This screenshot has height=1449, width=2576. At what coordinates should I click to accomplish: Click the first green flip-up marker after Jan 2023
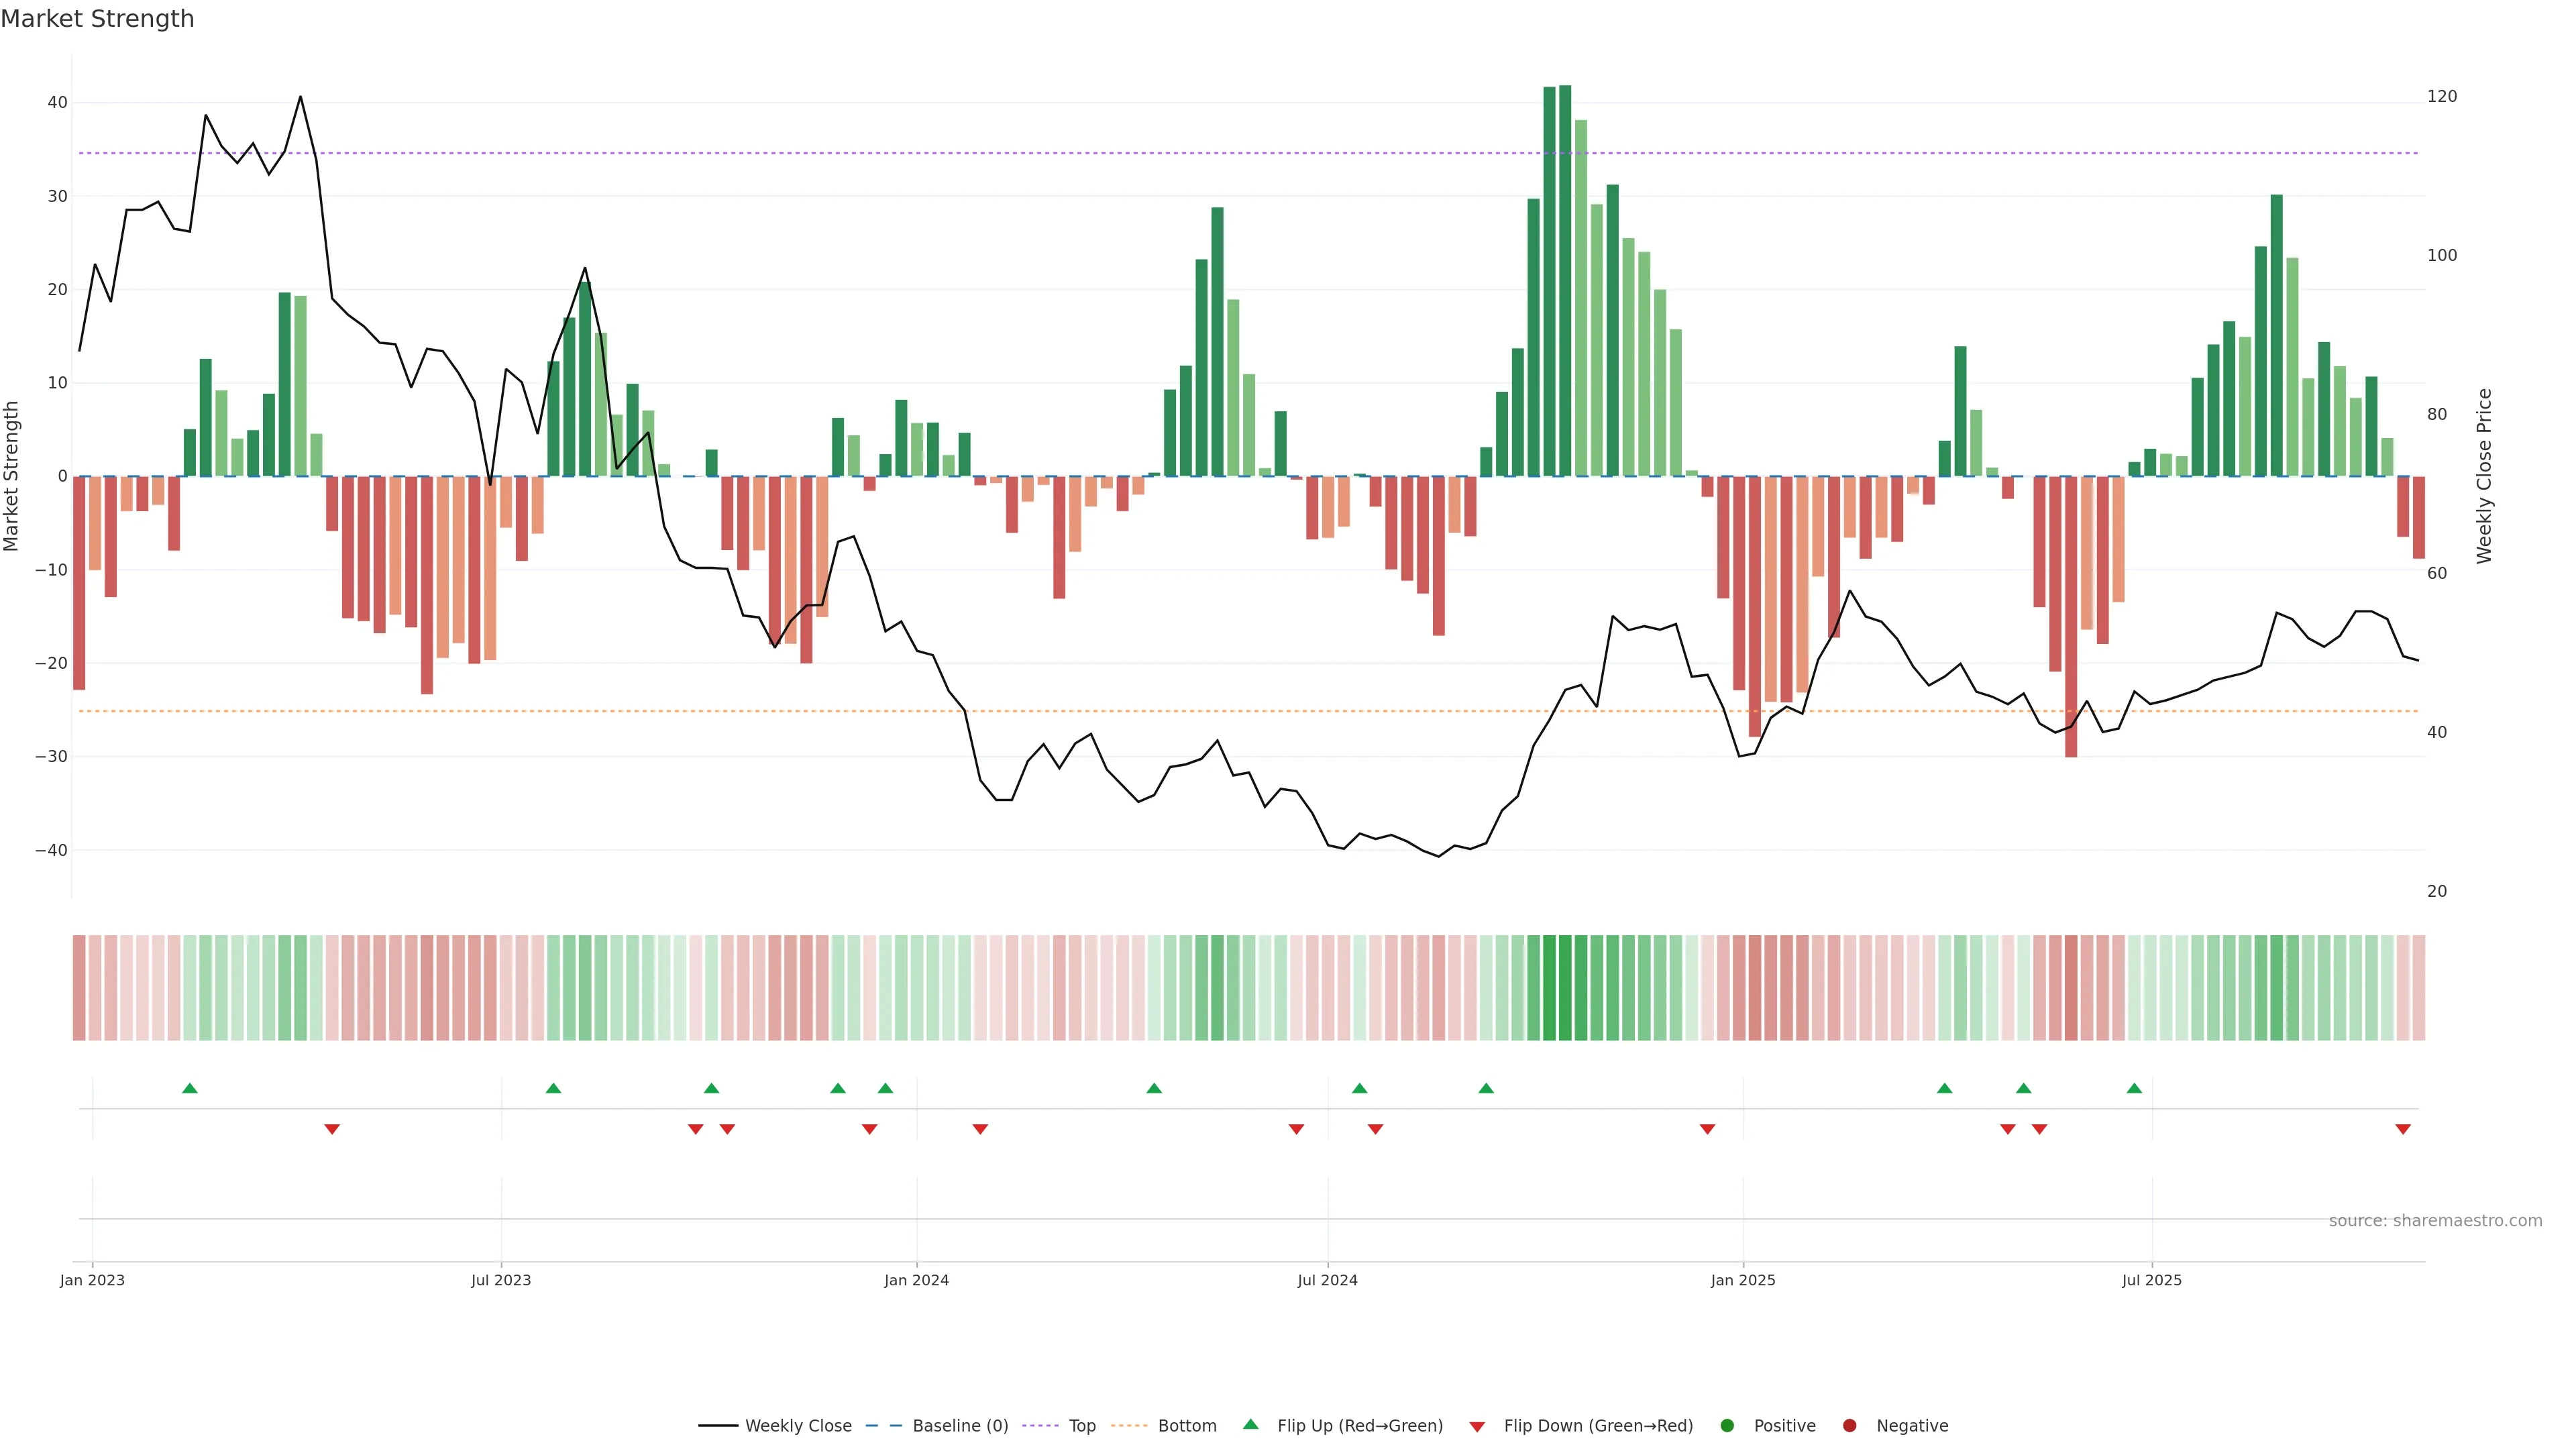[190, 1088]
